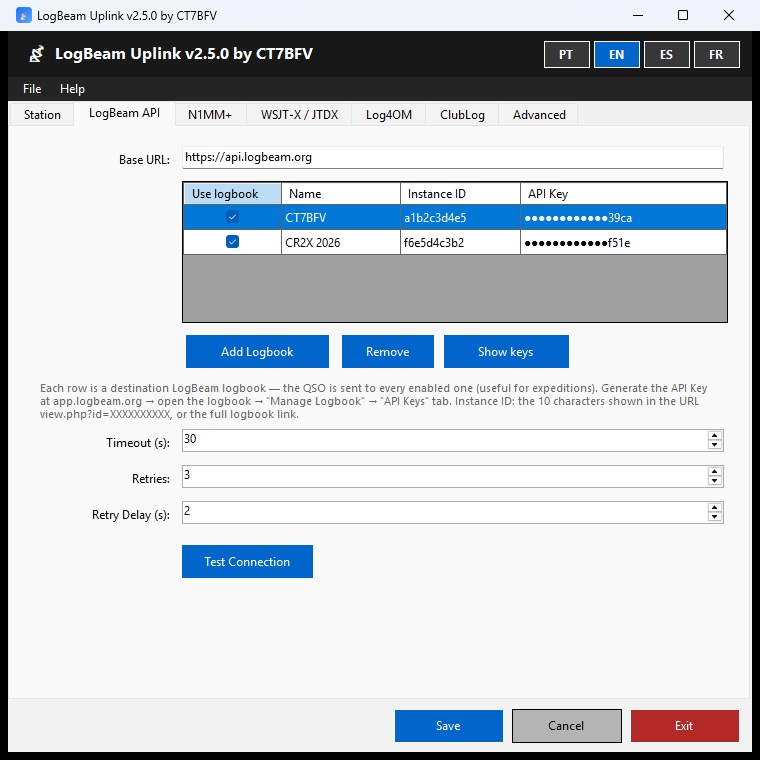Click instance ID a1b2c3d4e5 cell
This screenshot has height=760, width=760.
(x=460, y=218)
